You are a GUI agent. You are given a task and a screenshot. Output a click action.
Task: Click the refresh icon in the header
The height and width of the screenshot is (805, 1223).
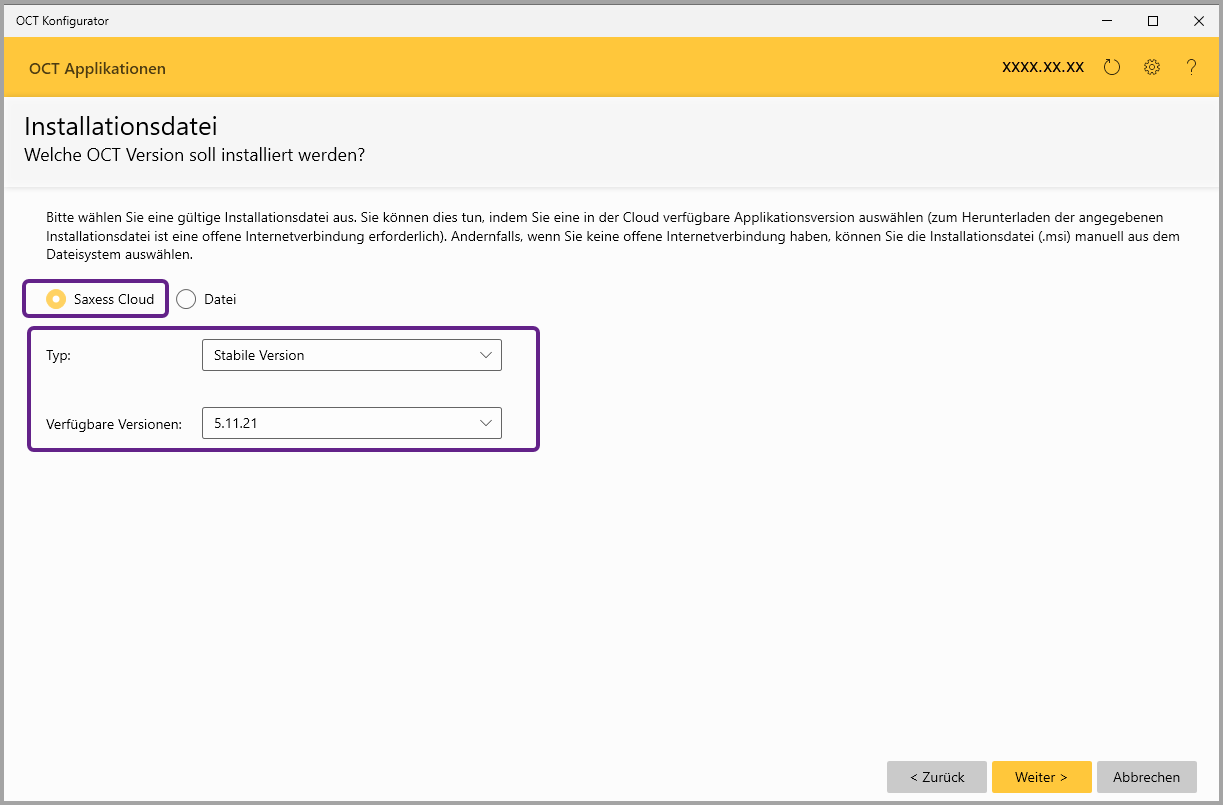click(1112, 68)
